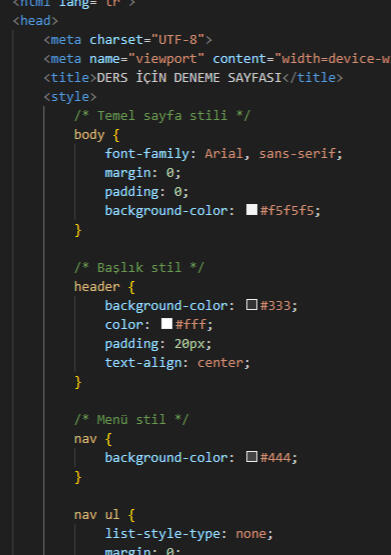Screen dimensions: 391x555
Task: Click the nav ul selector
Action: 97,515
